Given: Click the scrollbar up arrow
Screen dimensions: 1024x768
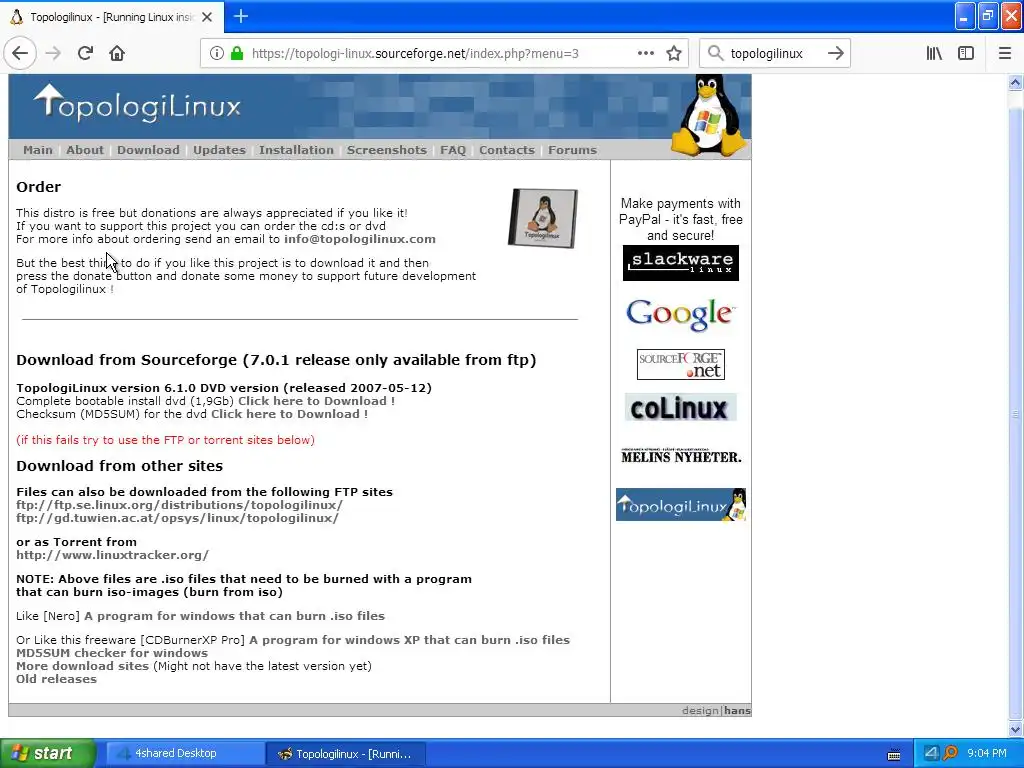Looking at the screenshot, I should pos(1015,82).
